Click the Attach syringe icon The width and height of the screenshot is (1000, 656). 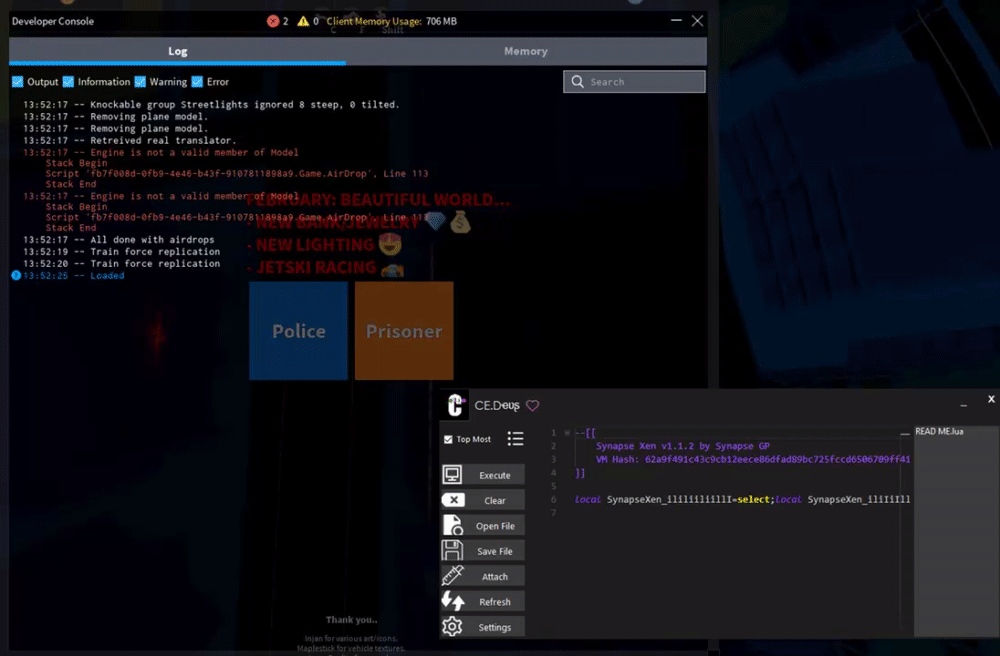(x=452, y=575)
